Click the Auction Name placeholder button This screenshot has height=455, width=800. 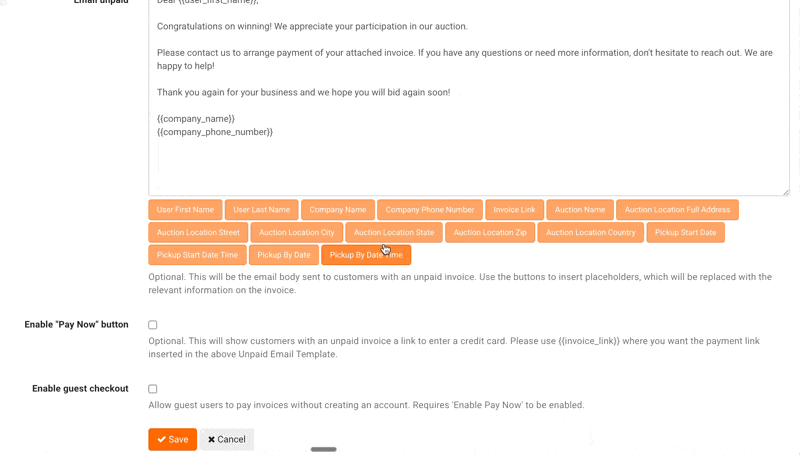click(580, 210)
